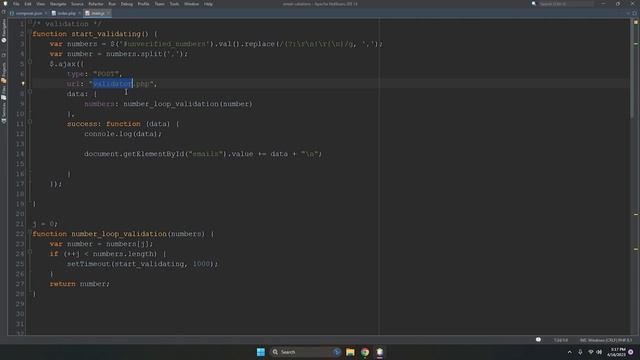
Task: Collapse the data block fold on line 8
Action: [x=30, y=92]
